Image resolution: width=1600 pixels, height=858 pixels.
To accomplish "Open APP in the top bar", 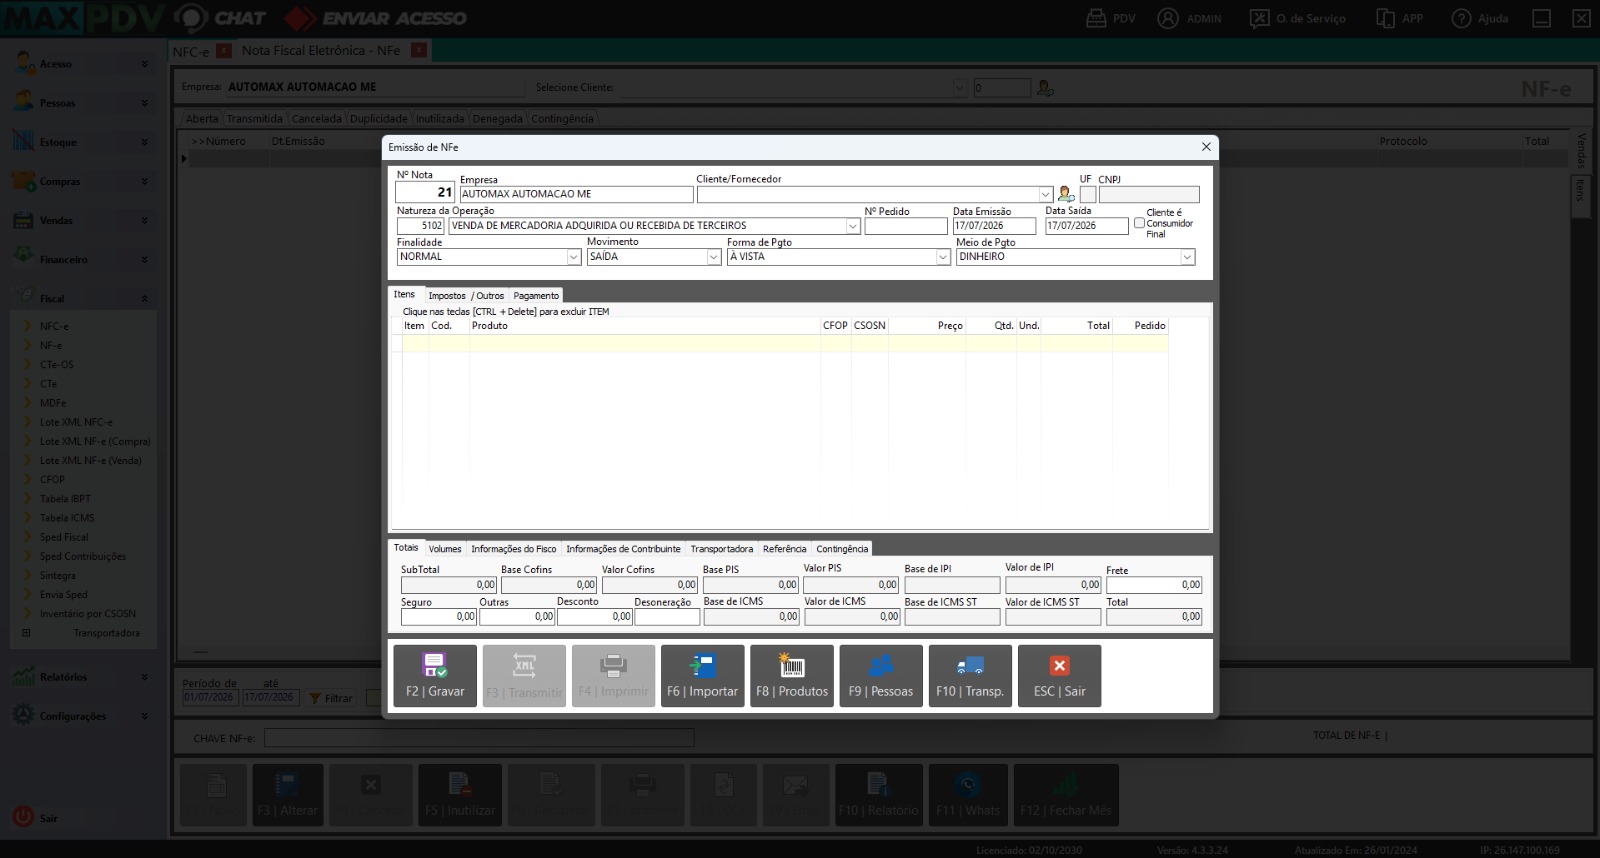I will point(1400,18).
